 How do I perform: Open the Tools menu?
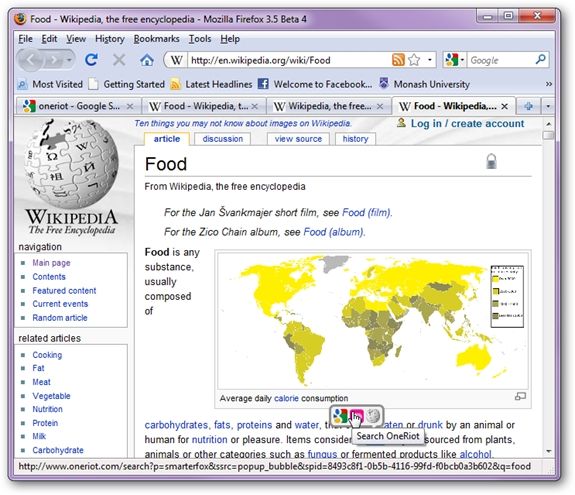[200, 39]
